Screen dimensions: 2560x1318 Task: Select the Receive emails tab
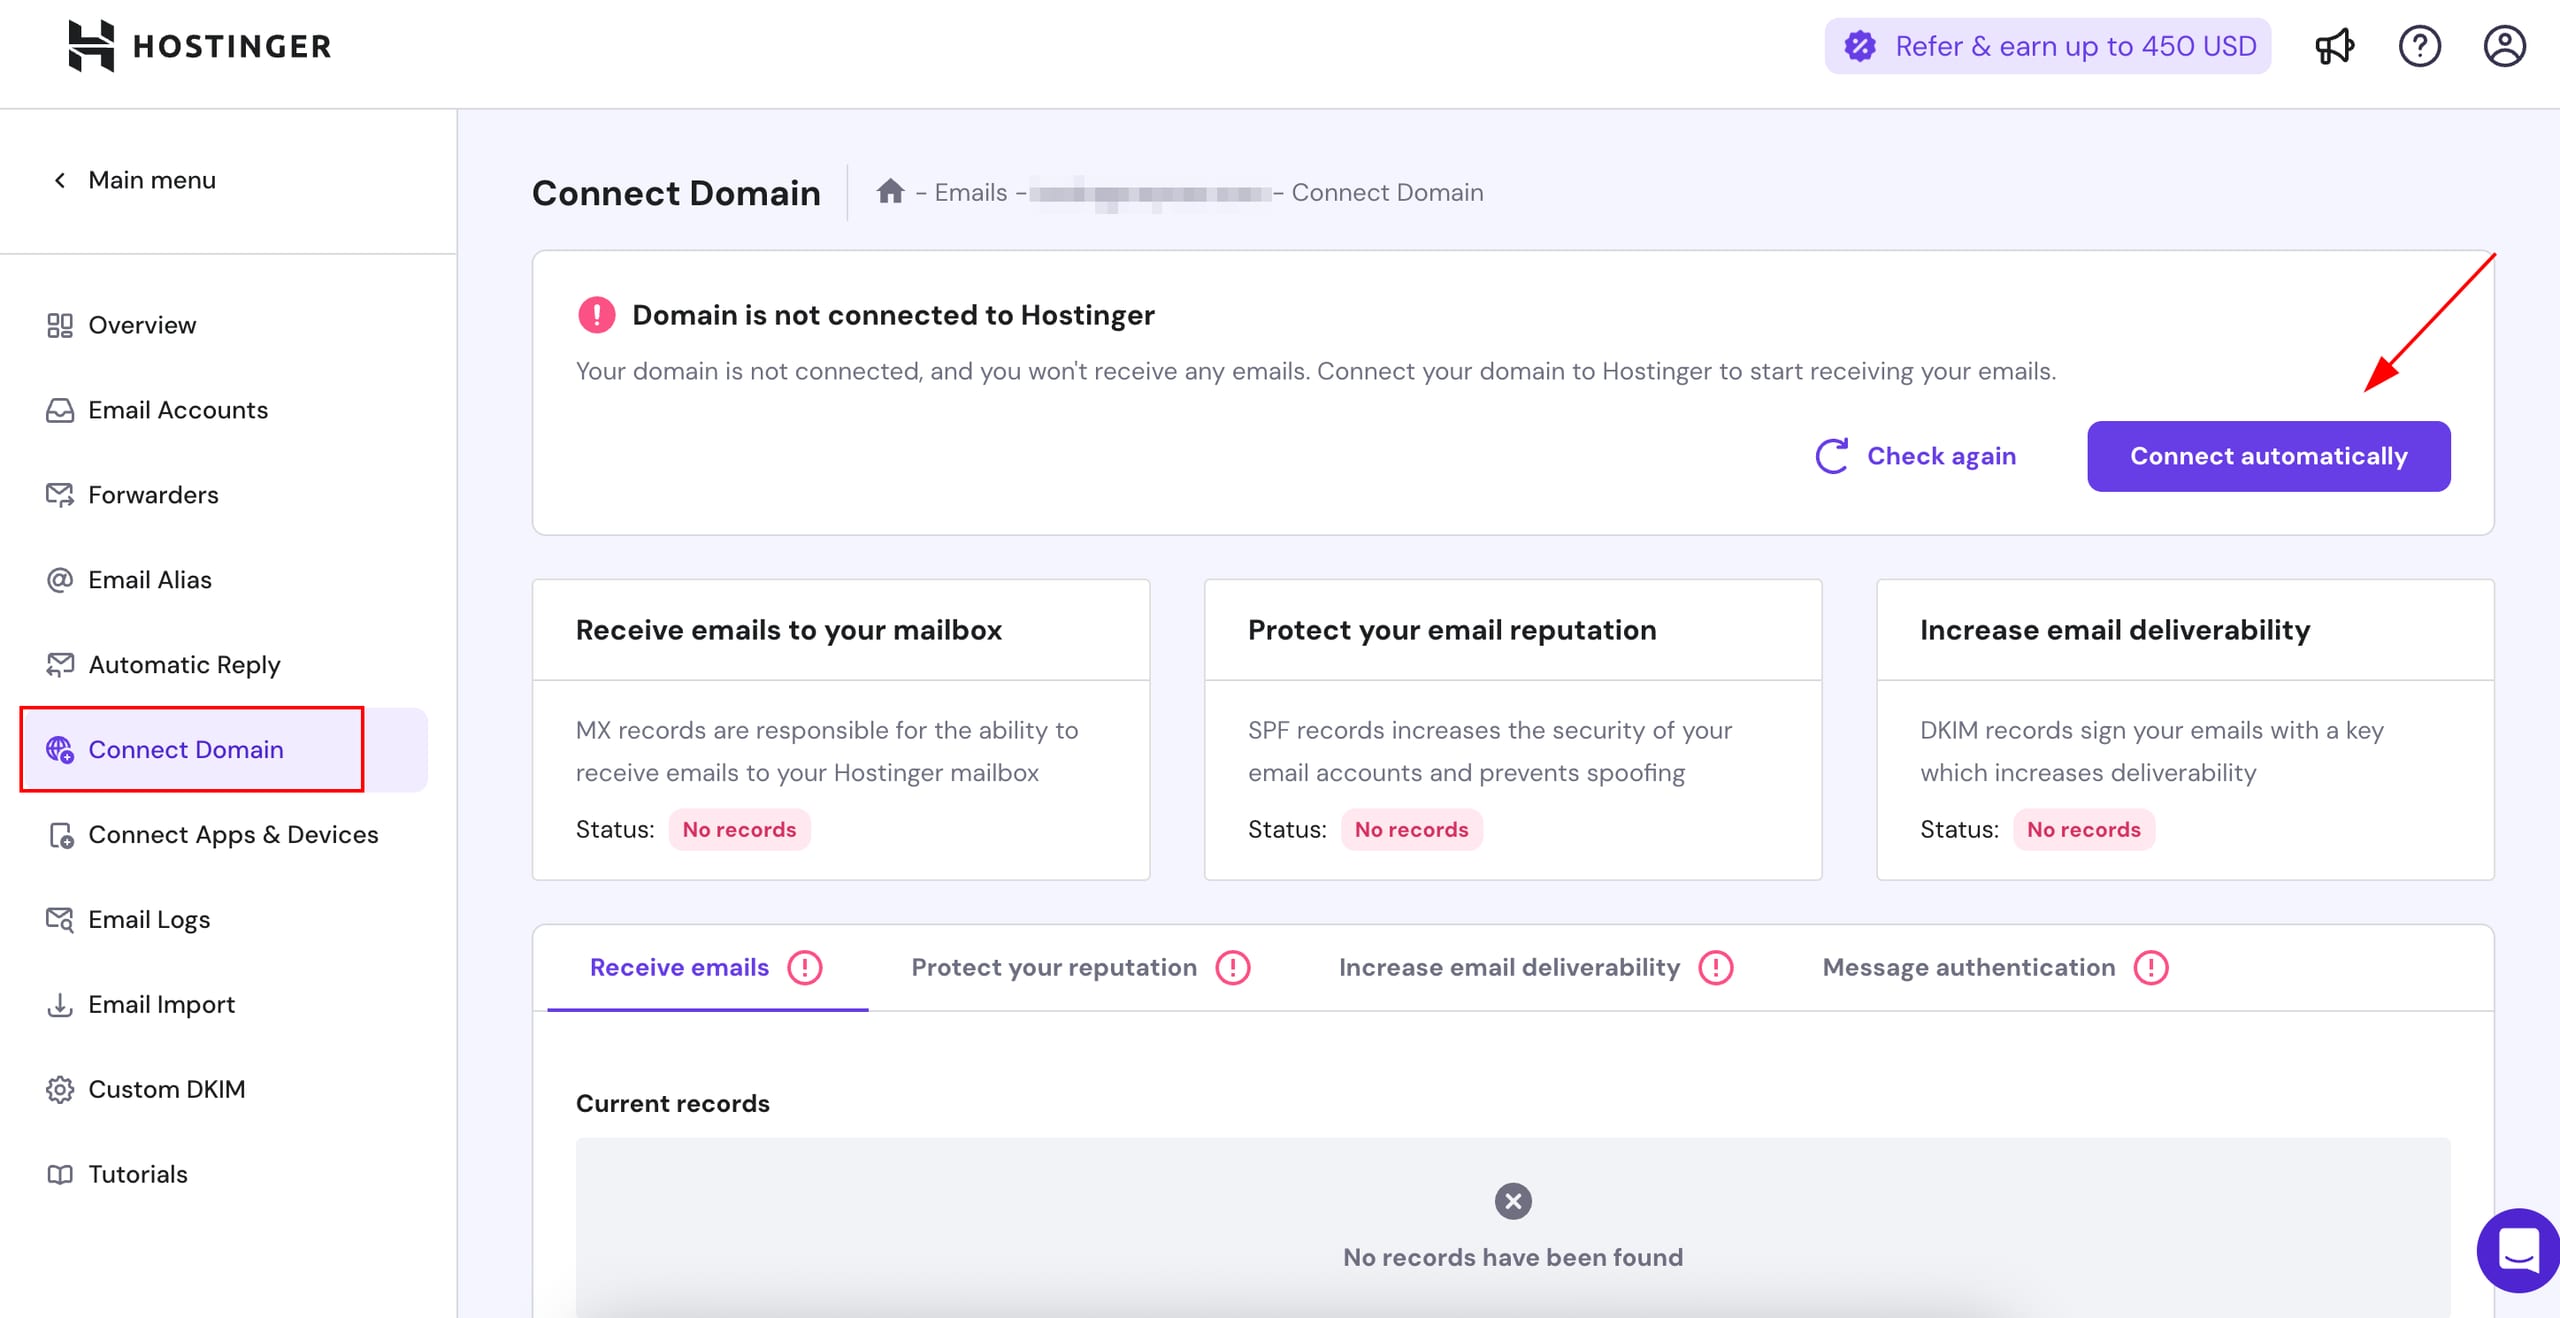pos(679,967)
